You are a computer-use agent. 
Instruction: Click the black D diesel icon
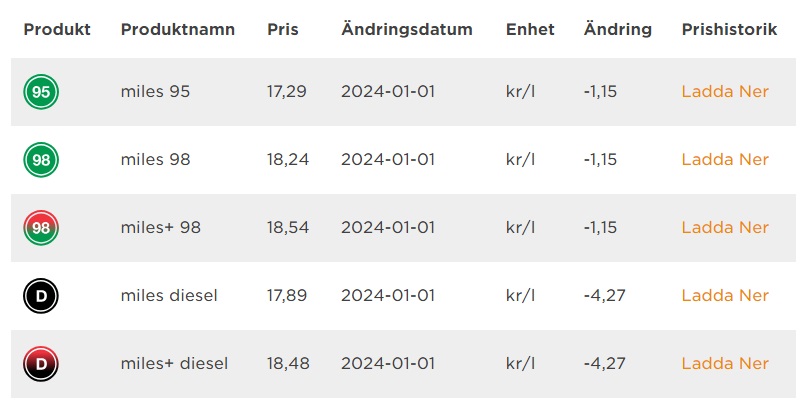click(41, 296)
